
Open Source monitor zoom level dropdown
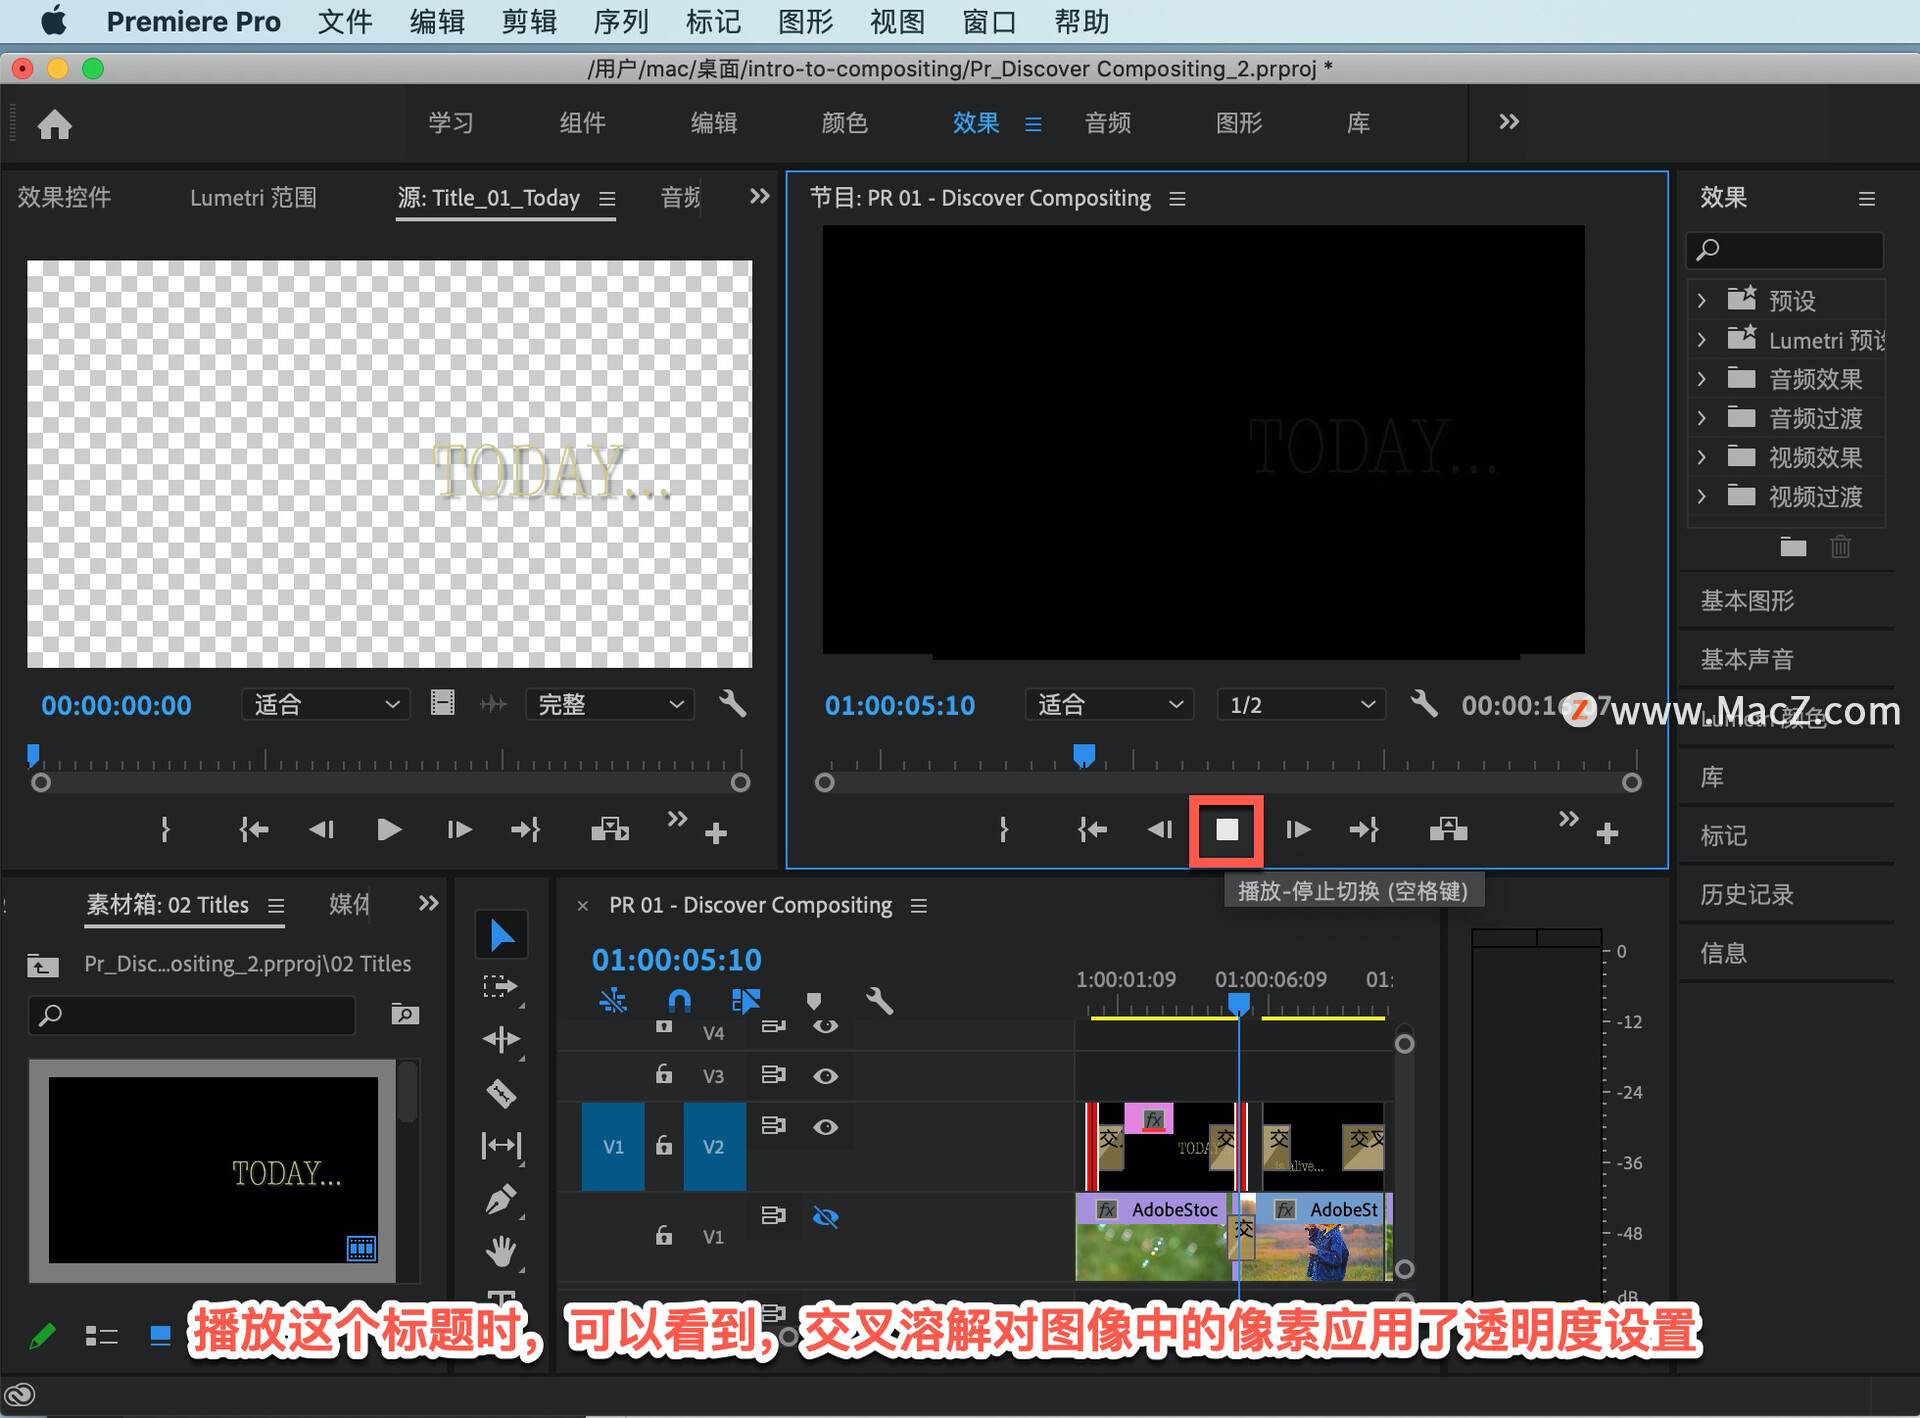(326, 704)
